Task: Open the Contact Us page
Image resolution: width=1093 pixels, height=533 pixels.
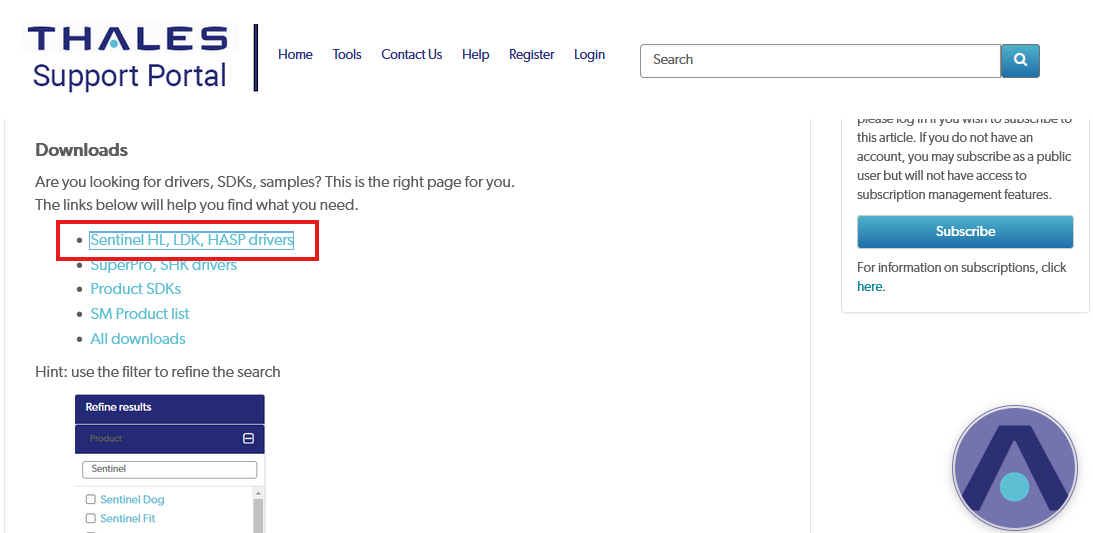Action: (411, 54)
